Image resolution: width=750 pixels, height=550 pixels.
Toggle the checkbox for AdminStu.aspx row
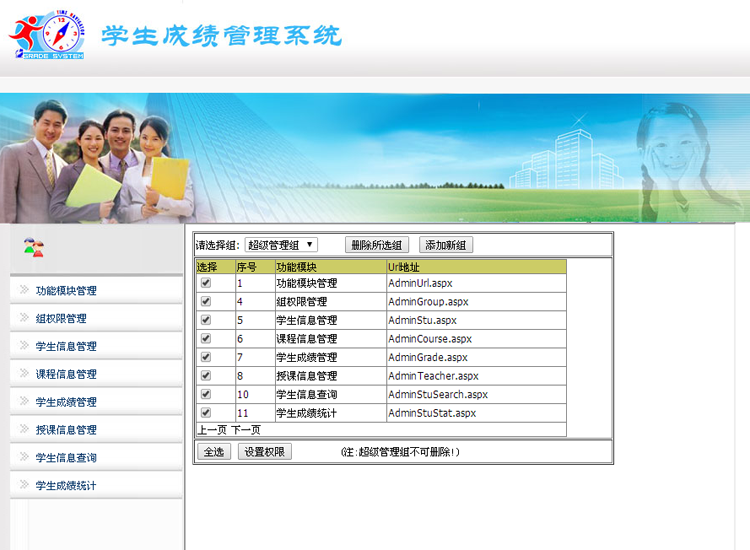(x=206, y=320)
